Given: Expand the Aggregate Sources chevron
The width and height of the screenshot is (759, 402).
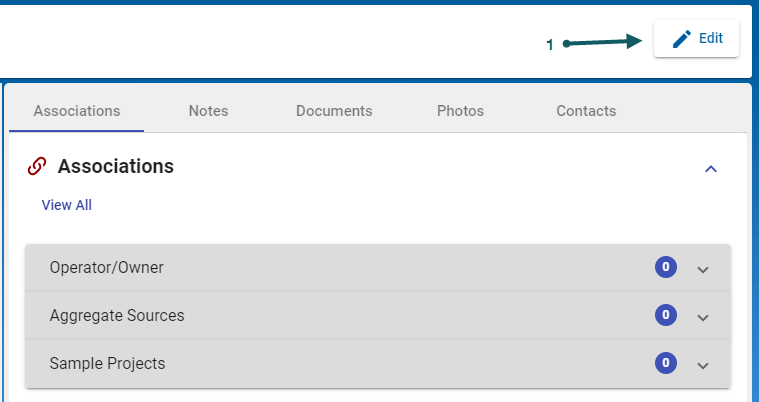Looking at the screenshot, I should 703,317.
